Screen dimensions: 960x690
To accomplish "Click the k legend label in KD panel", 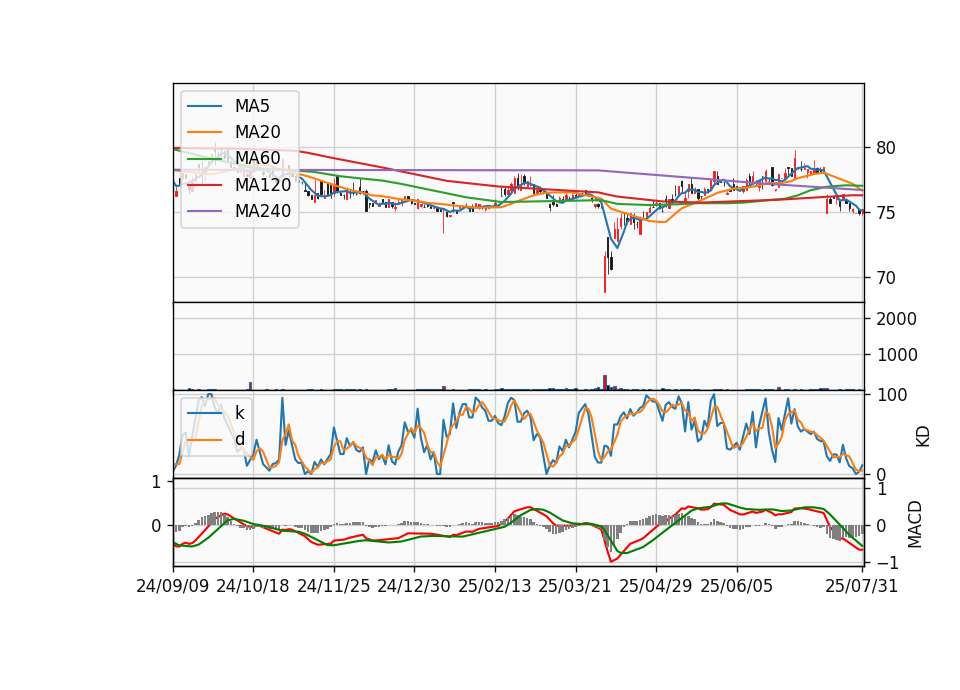I will [x=239, y=413].
